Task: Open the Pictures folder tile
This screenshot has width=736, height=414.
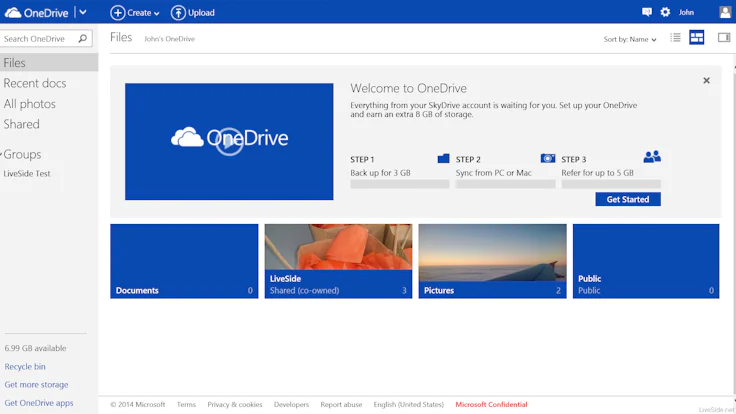Action: click(492, 261)
